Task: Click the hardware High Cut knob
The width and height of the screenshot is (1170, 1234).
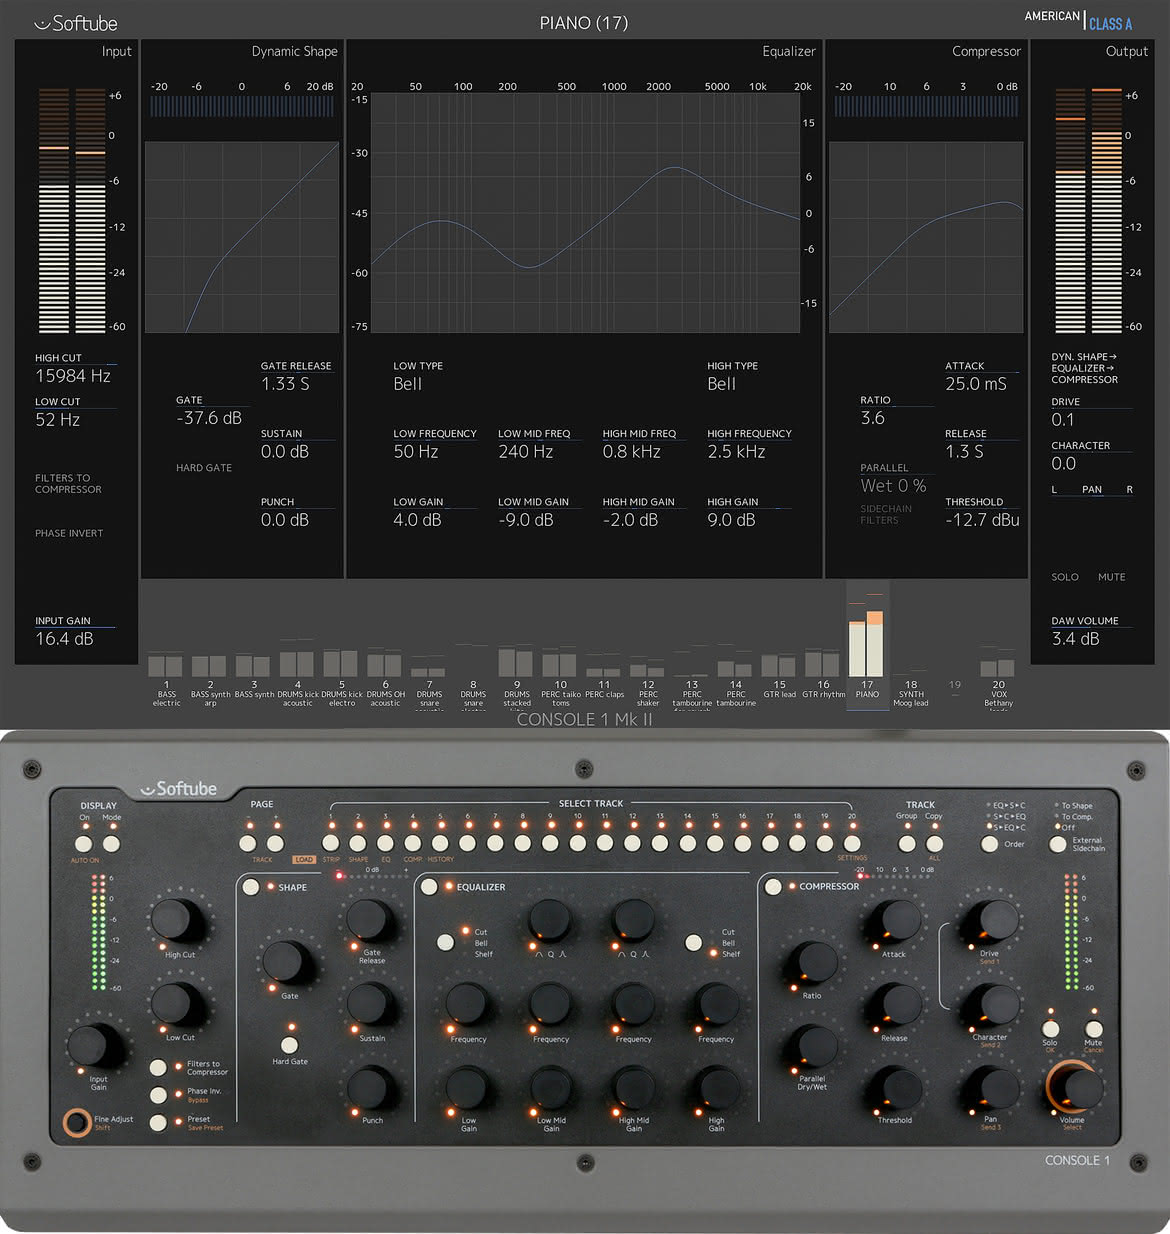Action: coord(176,920)
